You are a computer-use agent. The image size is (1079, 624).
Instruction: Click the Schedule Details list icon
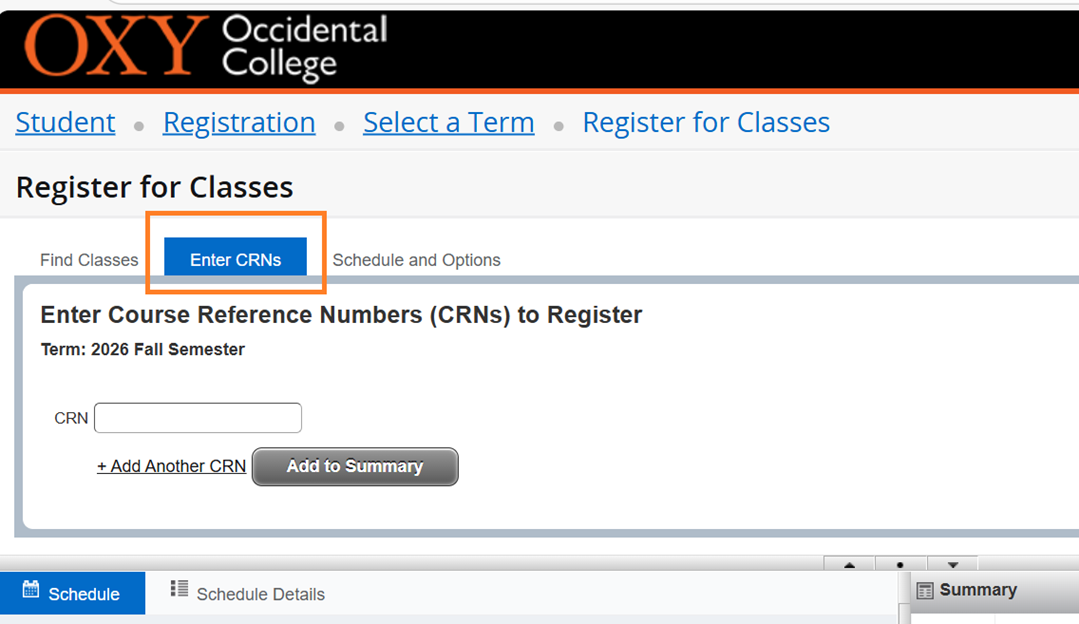[180, 593]
